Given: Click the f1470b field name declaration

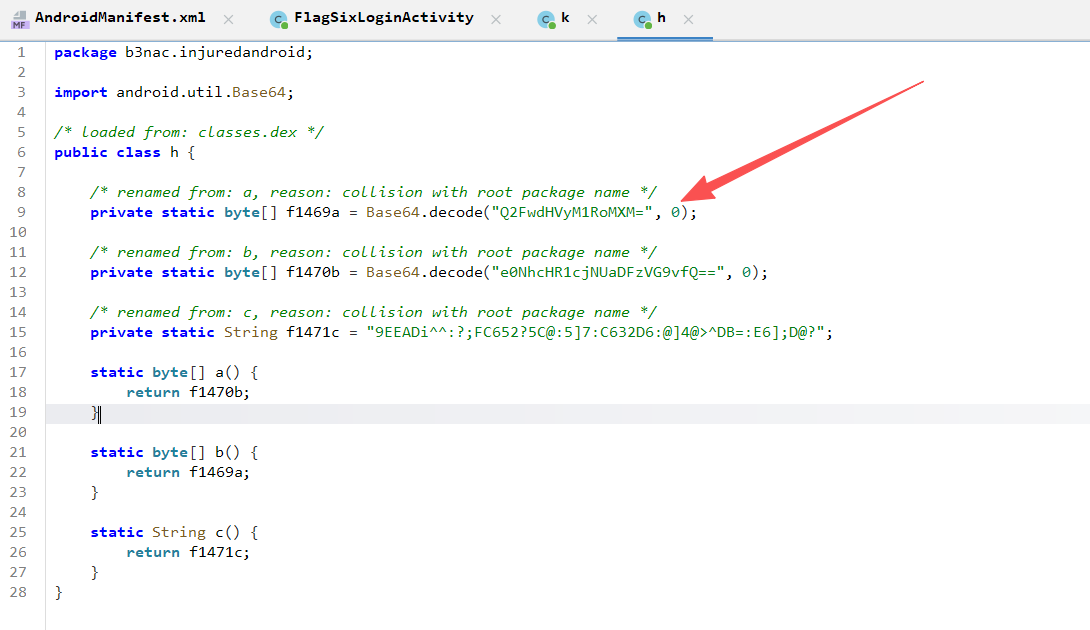Looking at the screenshot, I should tap(308, 272).
